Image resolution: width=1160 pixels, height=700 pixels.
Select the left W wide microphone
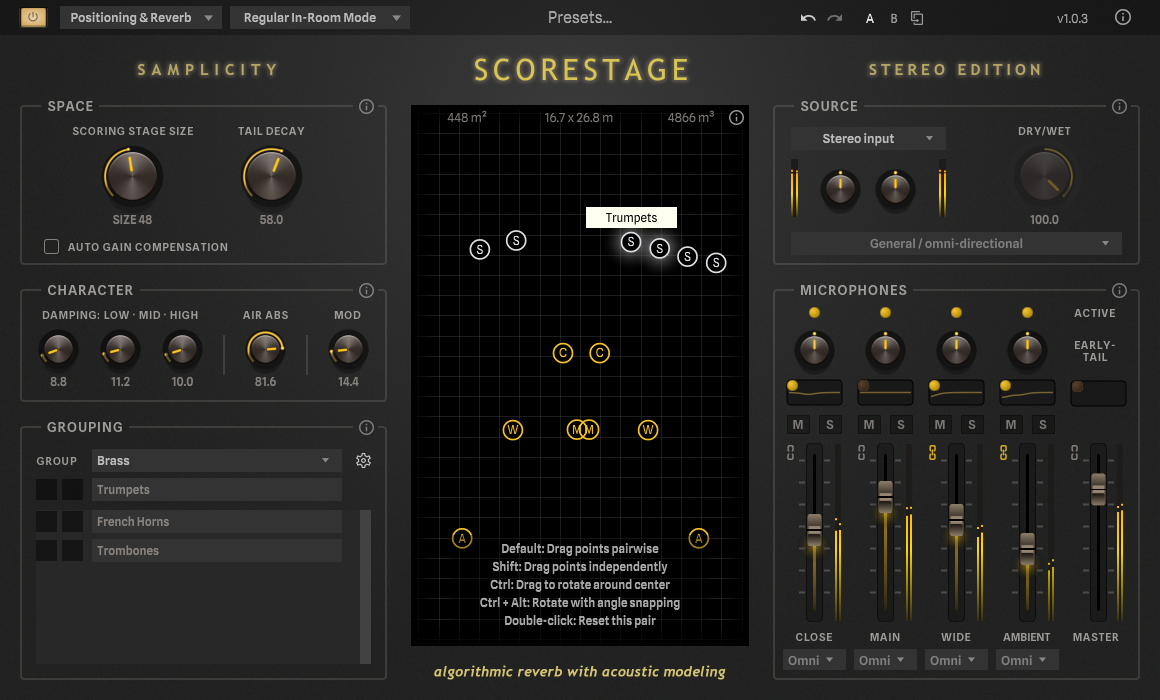[513, 430]
